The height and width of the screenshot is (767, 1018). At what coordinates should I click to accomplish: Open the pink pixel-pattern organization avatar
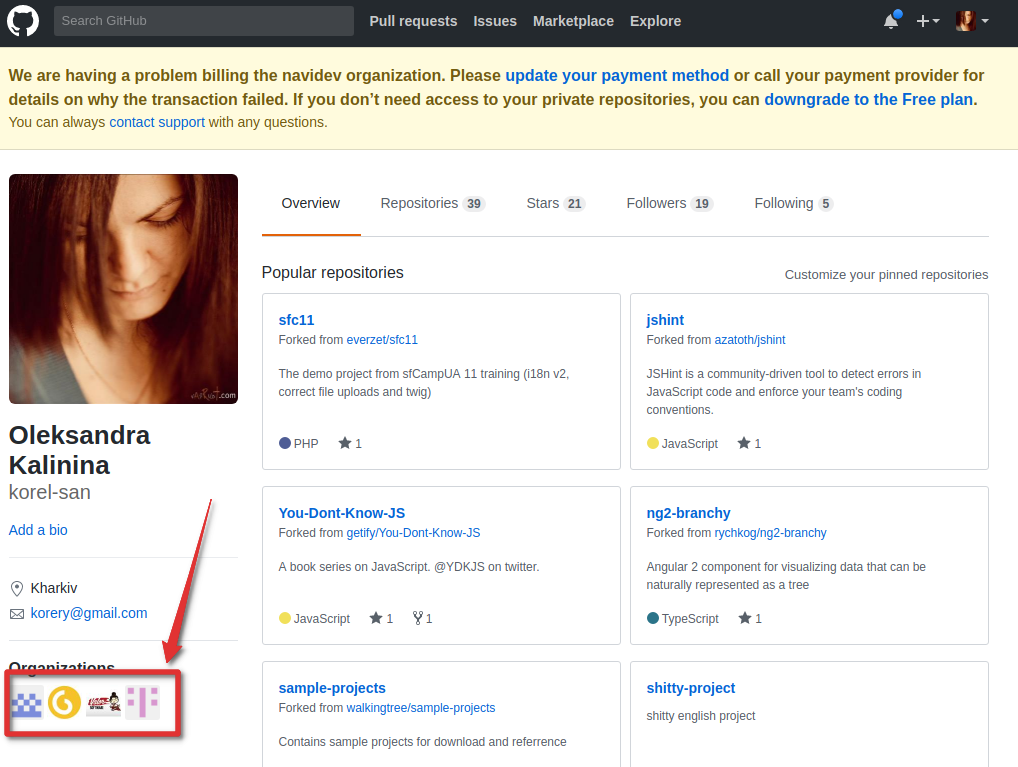click(x=141, y=702)
